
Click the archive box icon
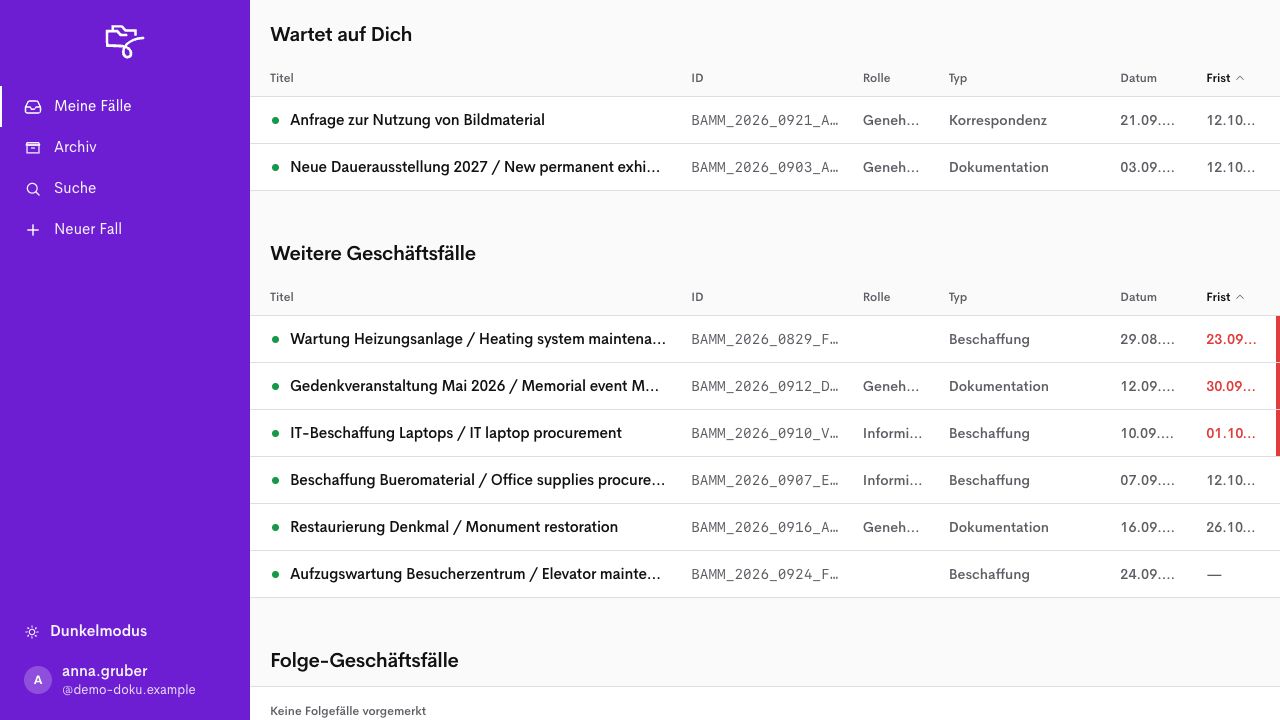pyautogui.click(x=33, y=147)
